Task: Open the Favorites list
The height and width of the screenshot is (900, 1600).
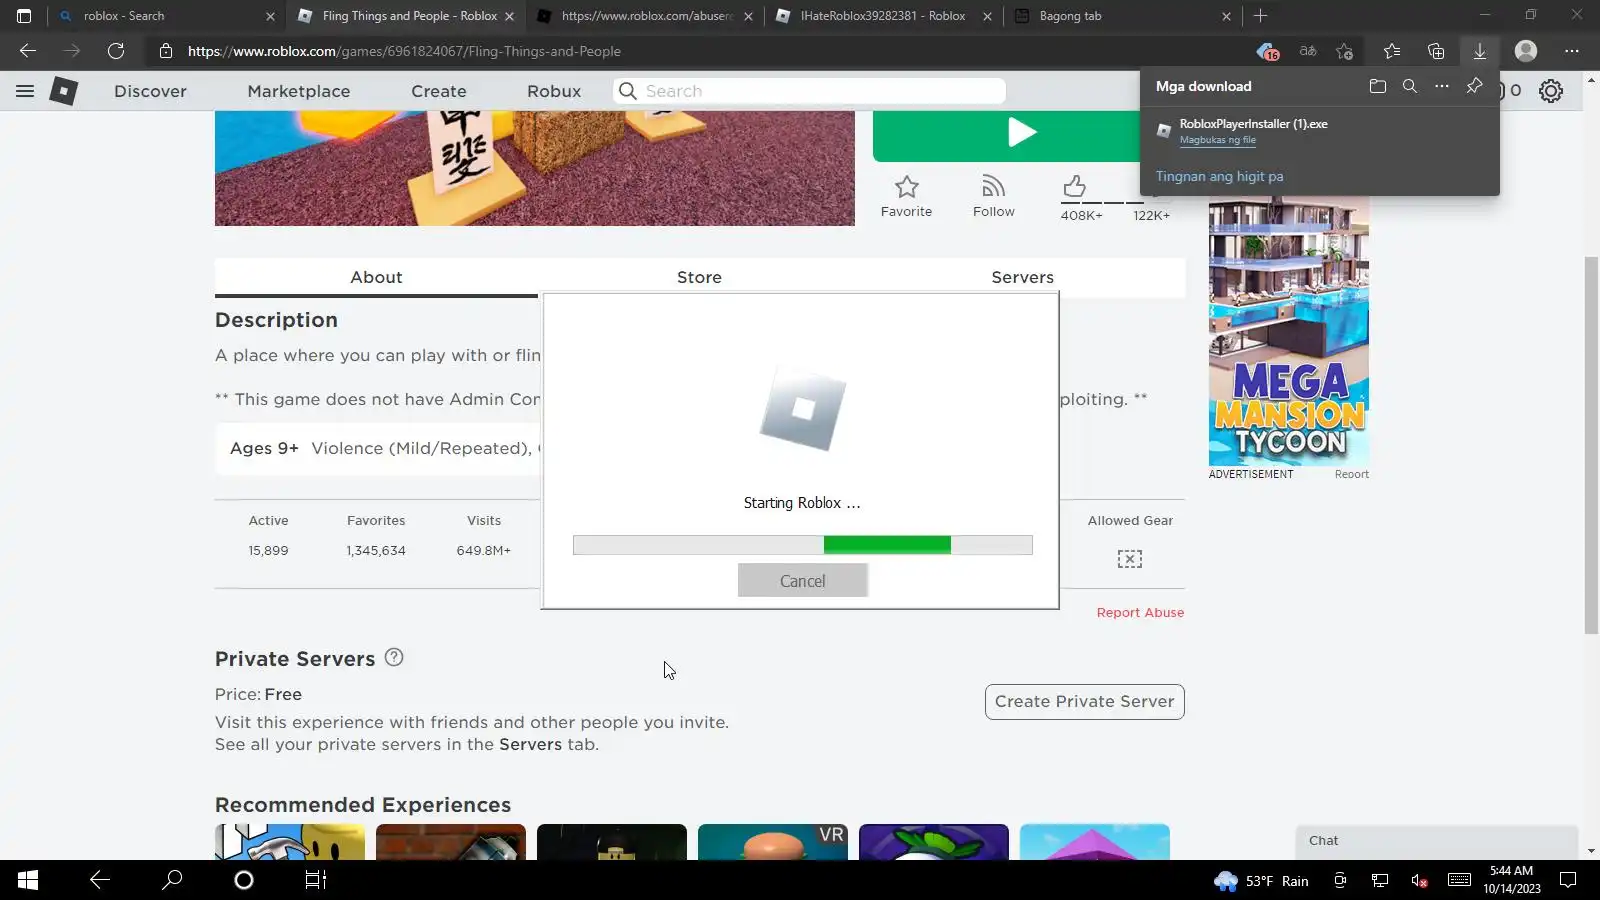Action: click(x=1392, y=51)
